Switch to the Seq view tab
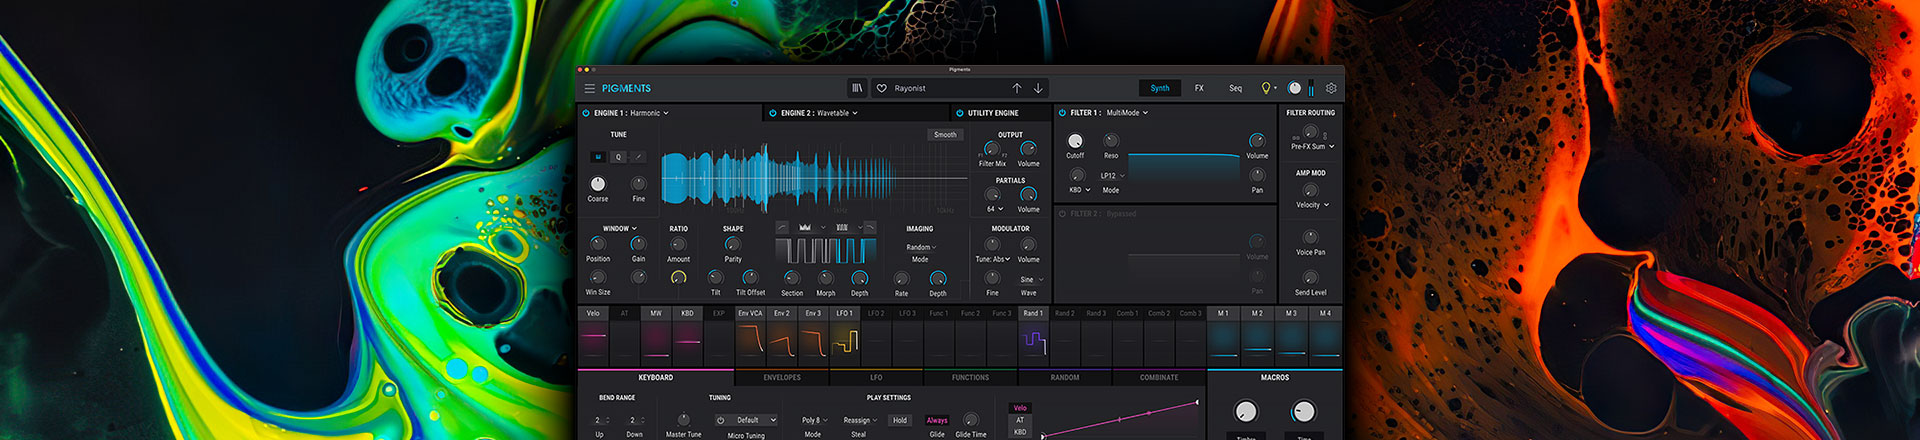The width and height of the screenshot is (1920, 440). [x=1235, y=88]
